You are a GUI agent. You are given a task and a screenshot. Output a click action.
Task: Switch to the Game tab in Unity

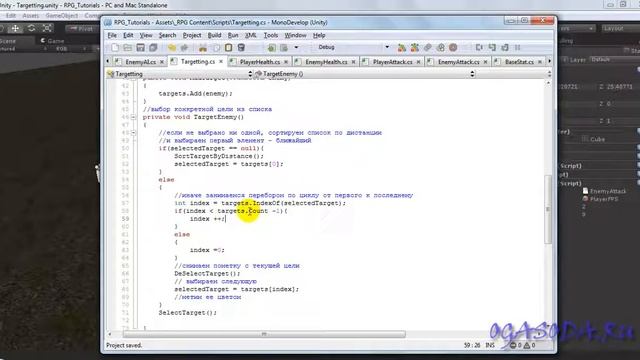click(x=52, y=41)
